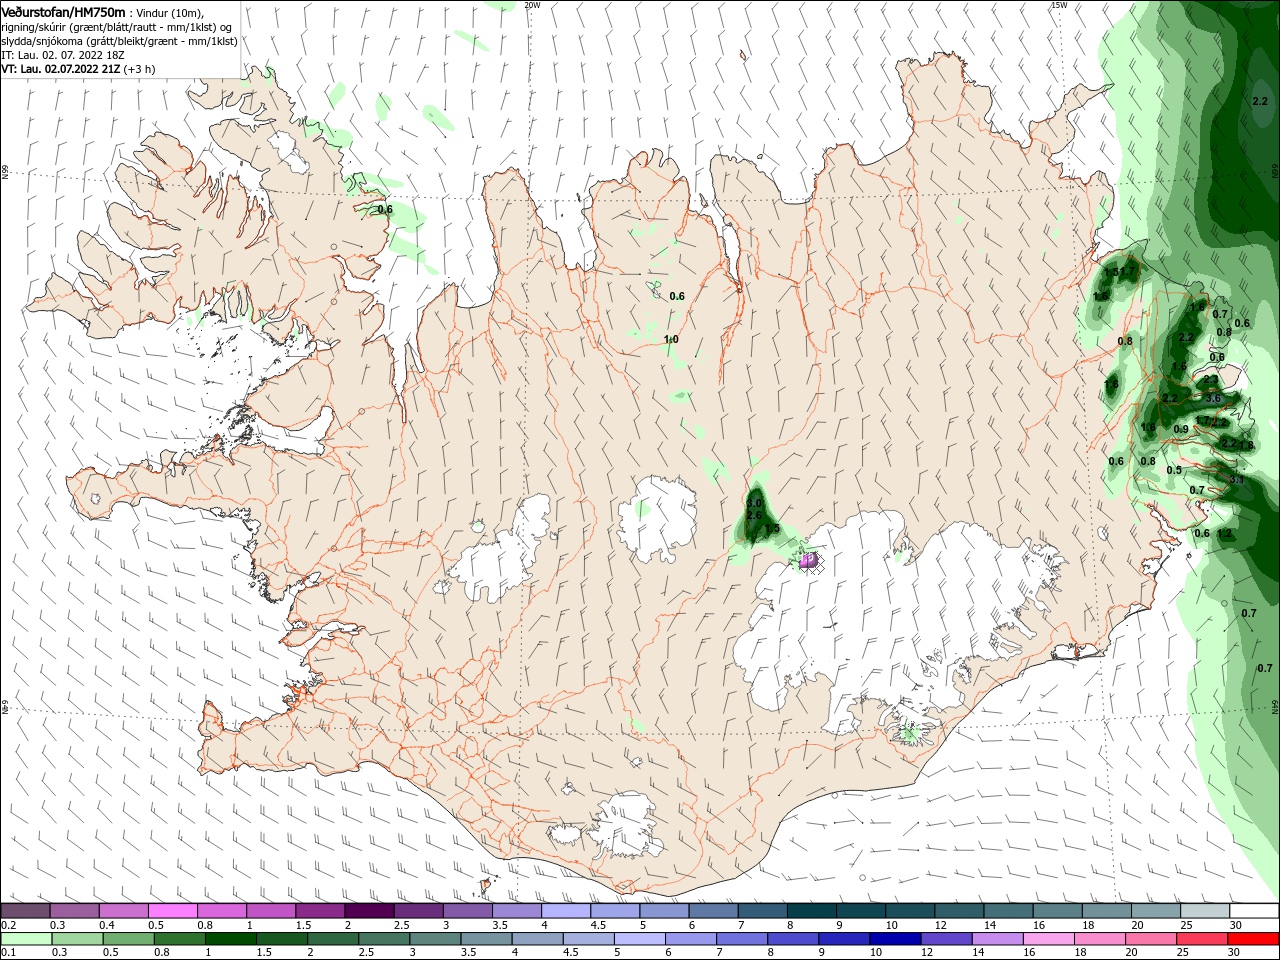Viewport: 1280px width, 960px height.
Task: Pick the pale green 0.1 rain legend swatch
Action: tap(27, 939)
